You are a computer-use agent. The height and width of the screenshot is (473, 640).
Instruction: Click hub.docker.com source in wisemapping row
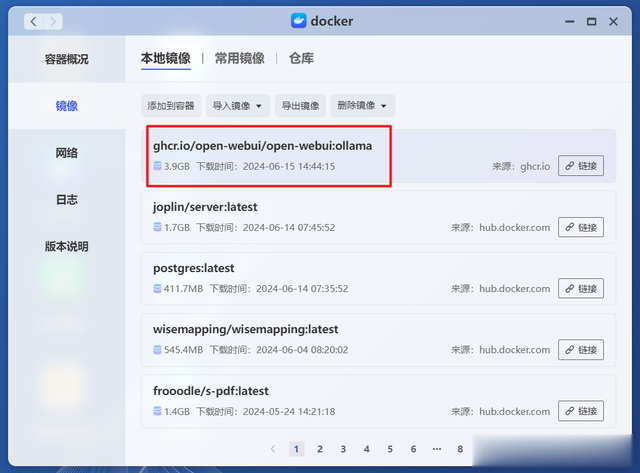(515, 350)
